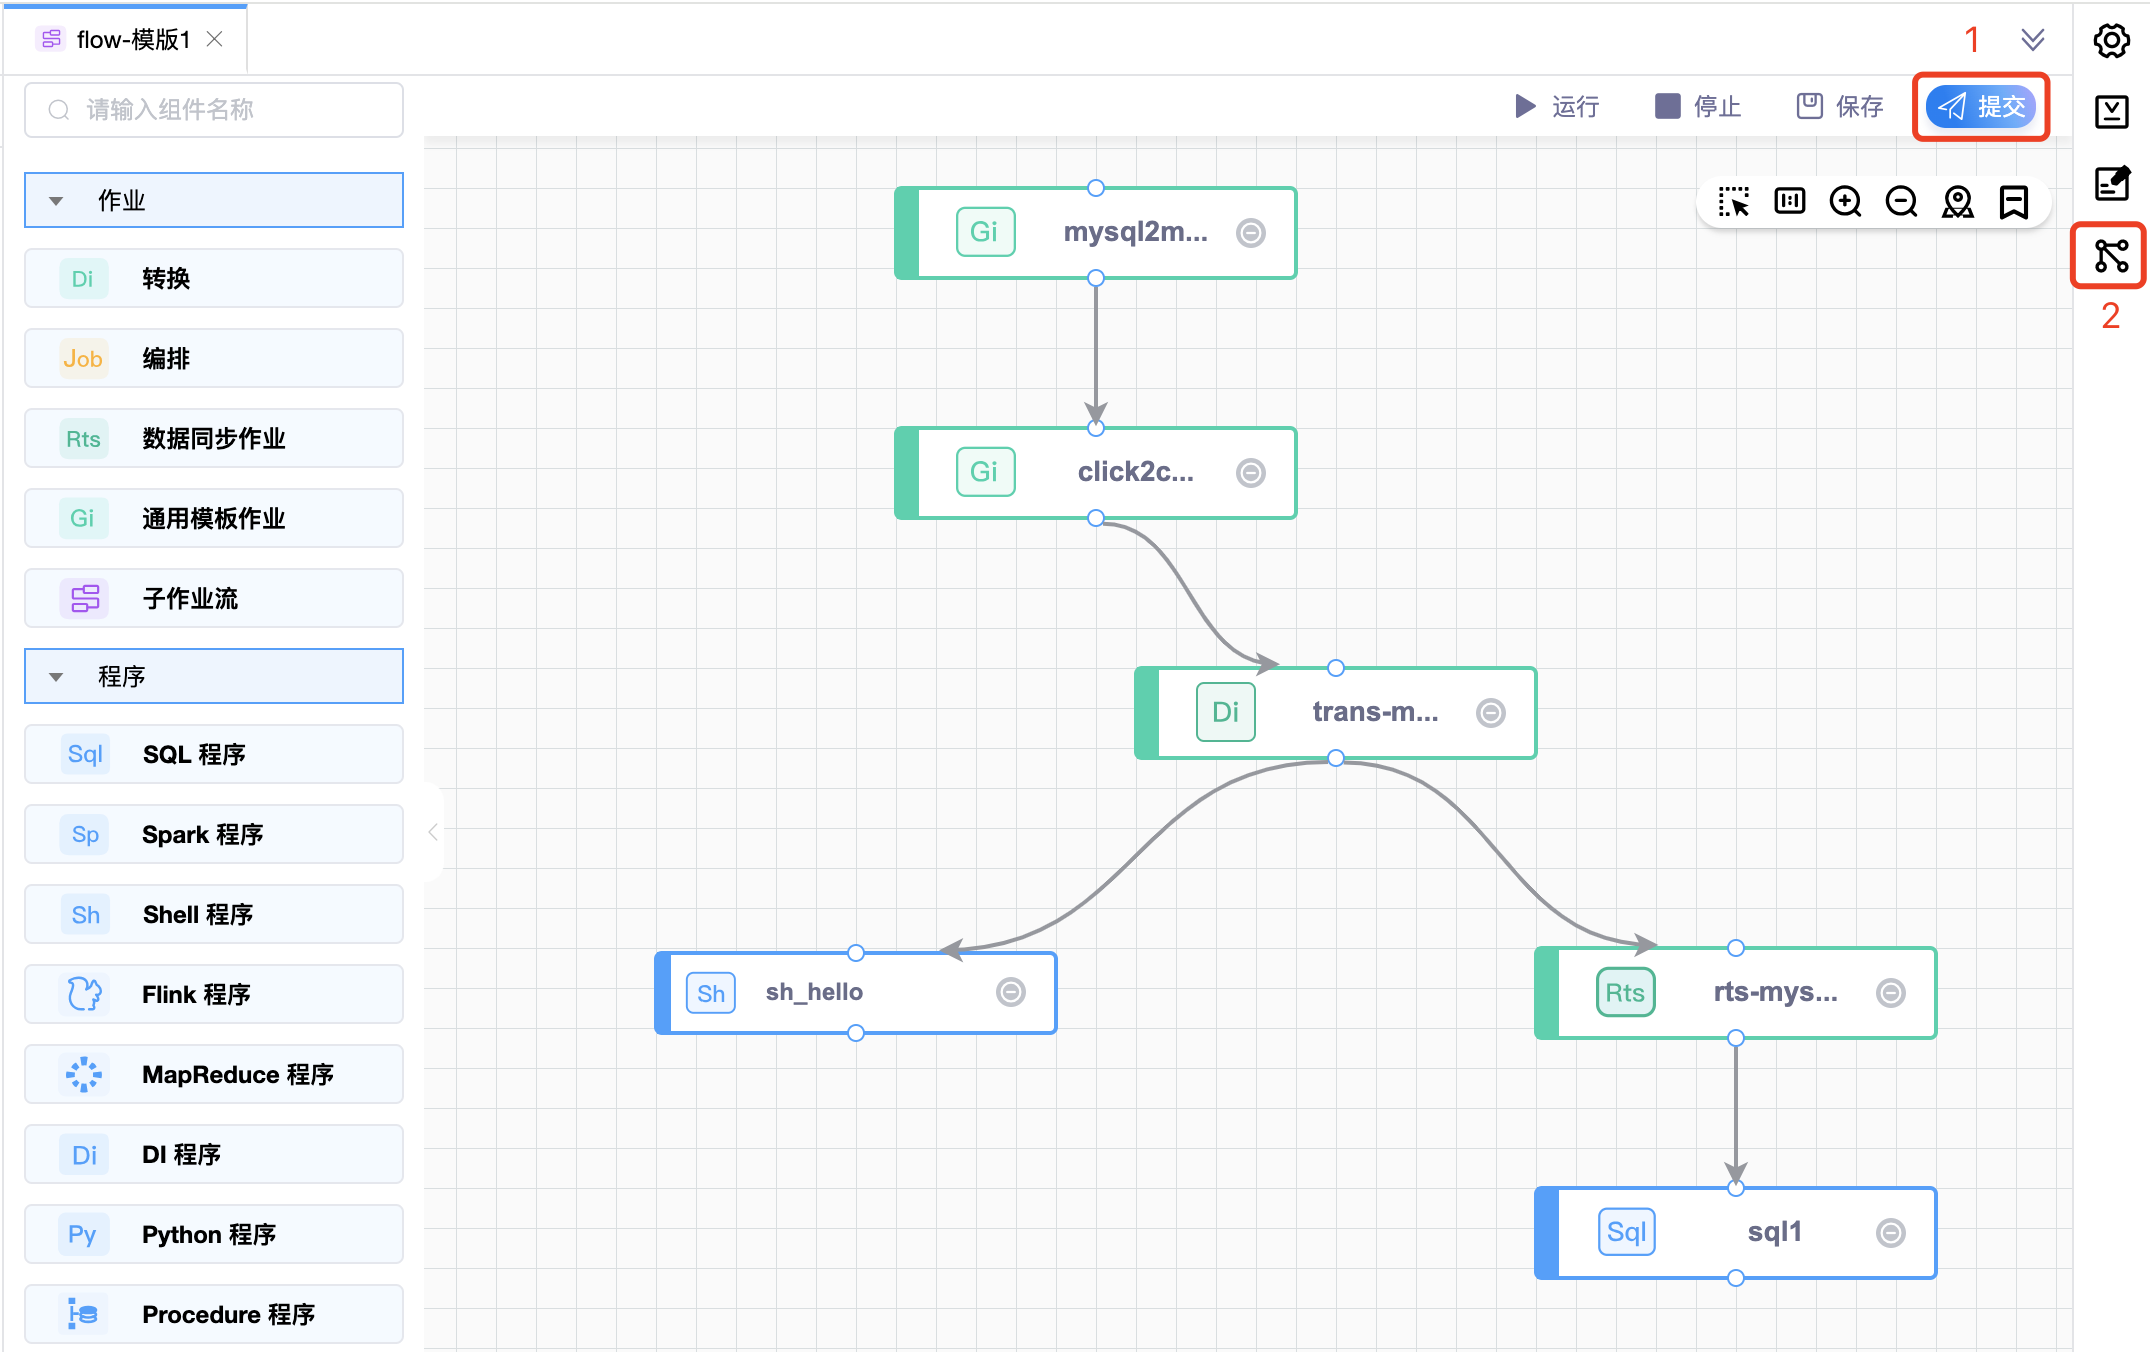Collapse the 作业 category section
Screen dimensions: 2150x1352
tap(57, 201)
